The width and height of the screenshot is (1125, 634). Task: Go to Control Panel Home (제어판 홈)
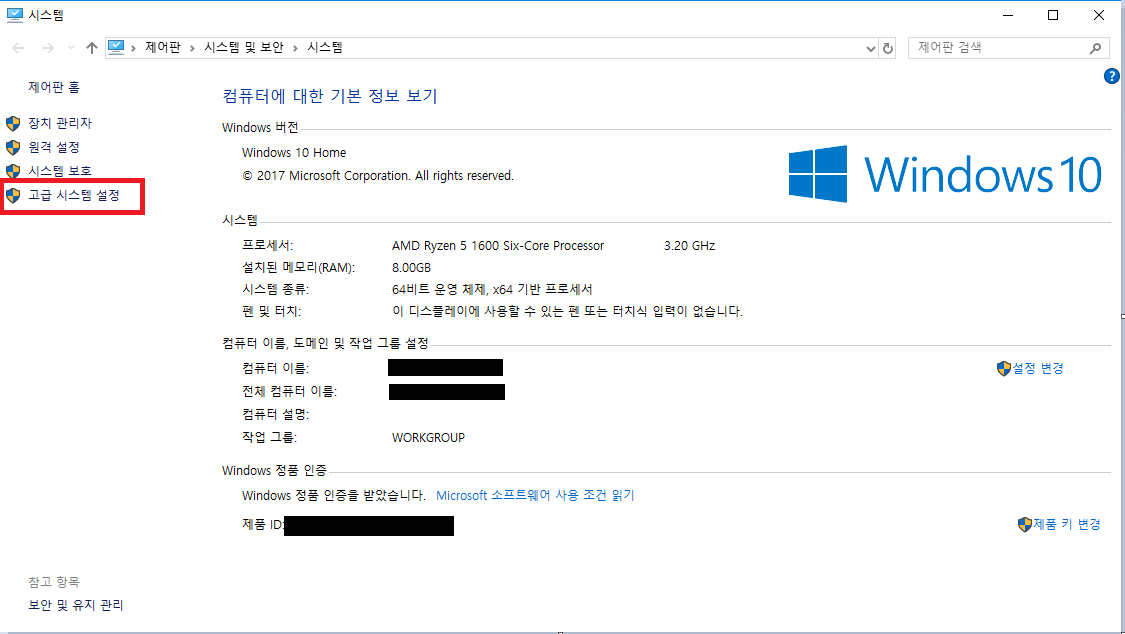pyautogui.click(x=55, y=87)
